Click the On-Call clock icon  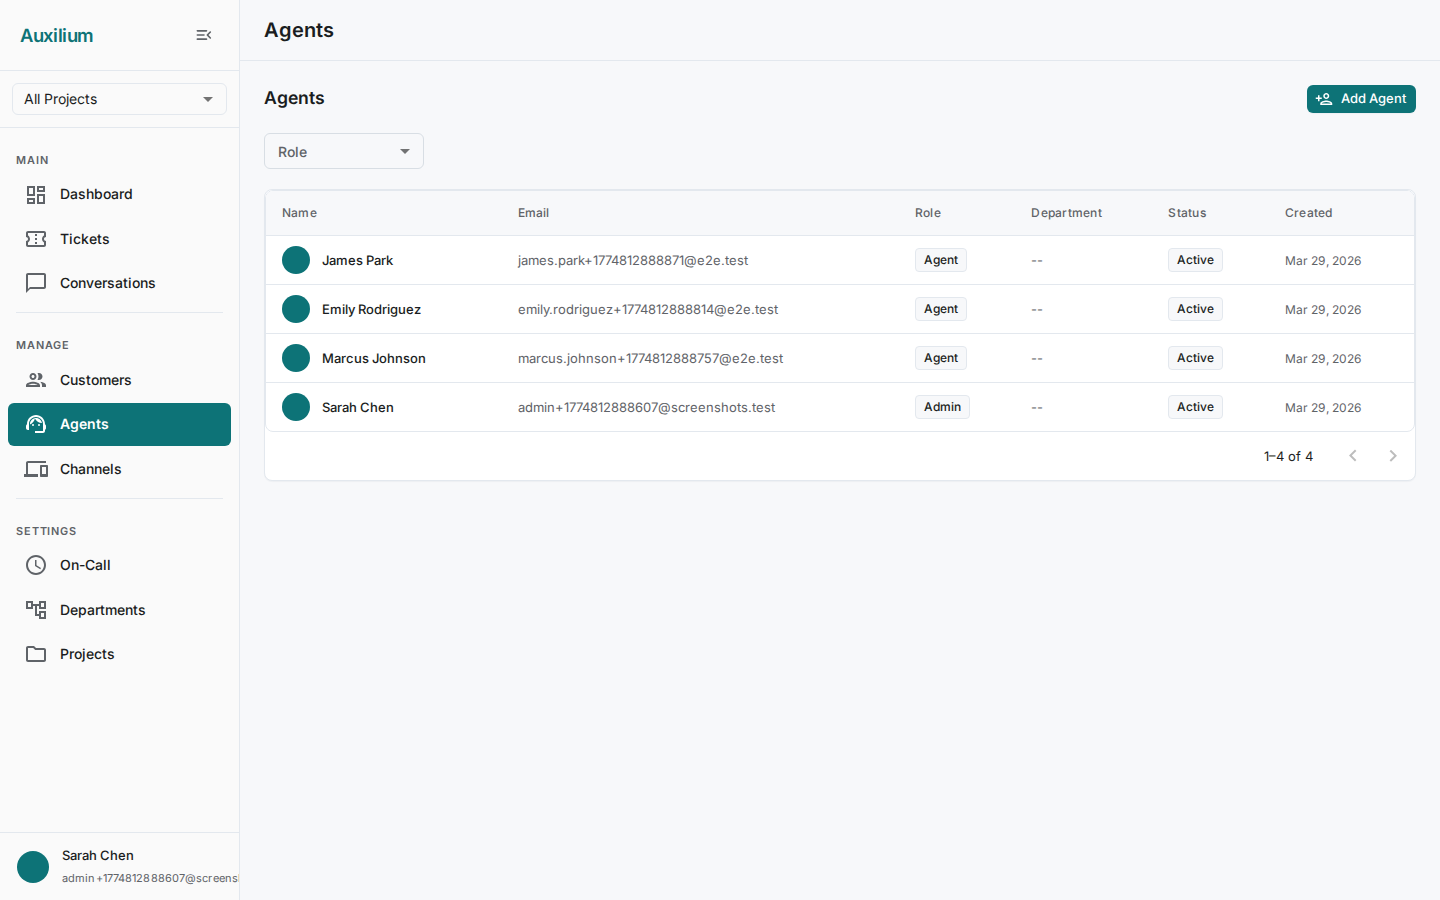(x=36, y=565)
